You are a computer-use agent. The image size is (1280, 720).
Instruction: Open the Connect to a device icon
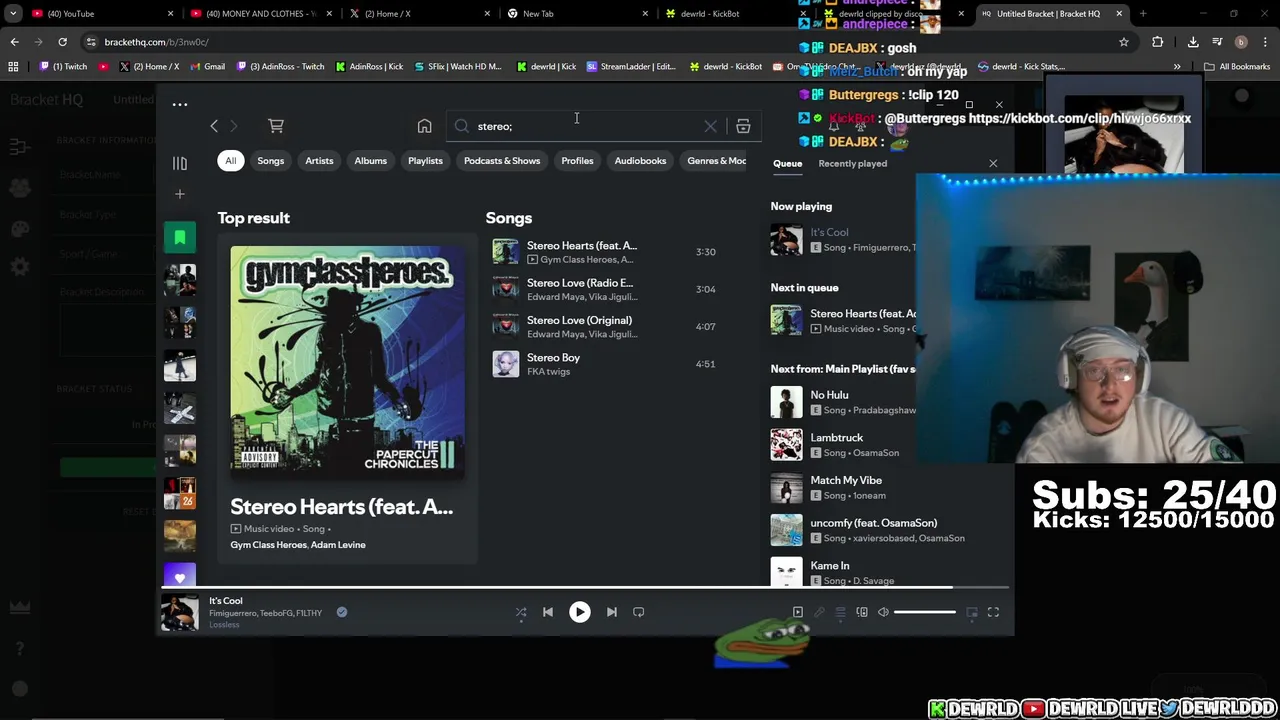[x=862, y=612]
